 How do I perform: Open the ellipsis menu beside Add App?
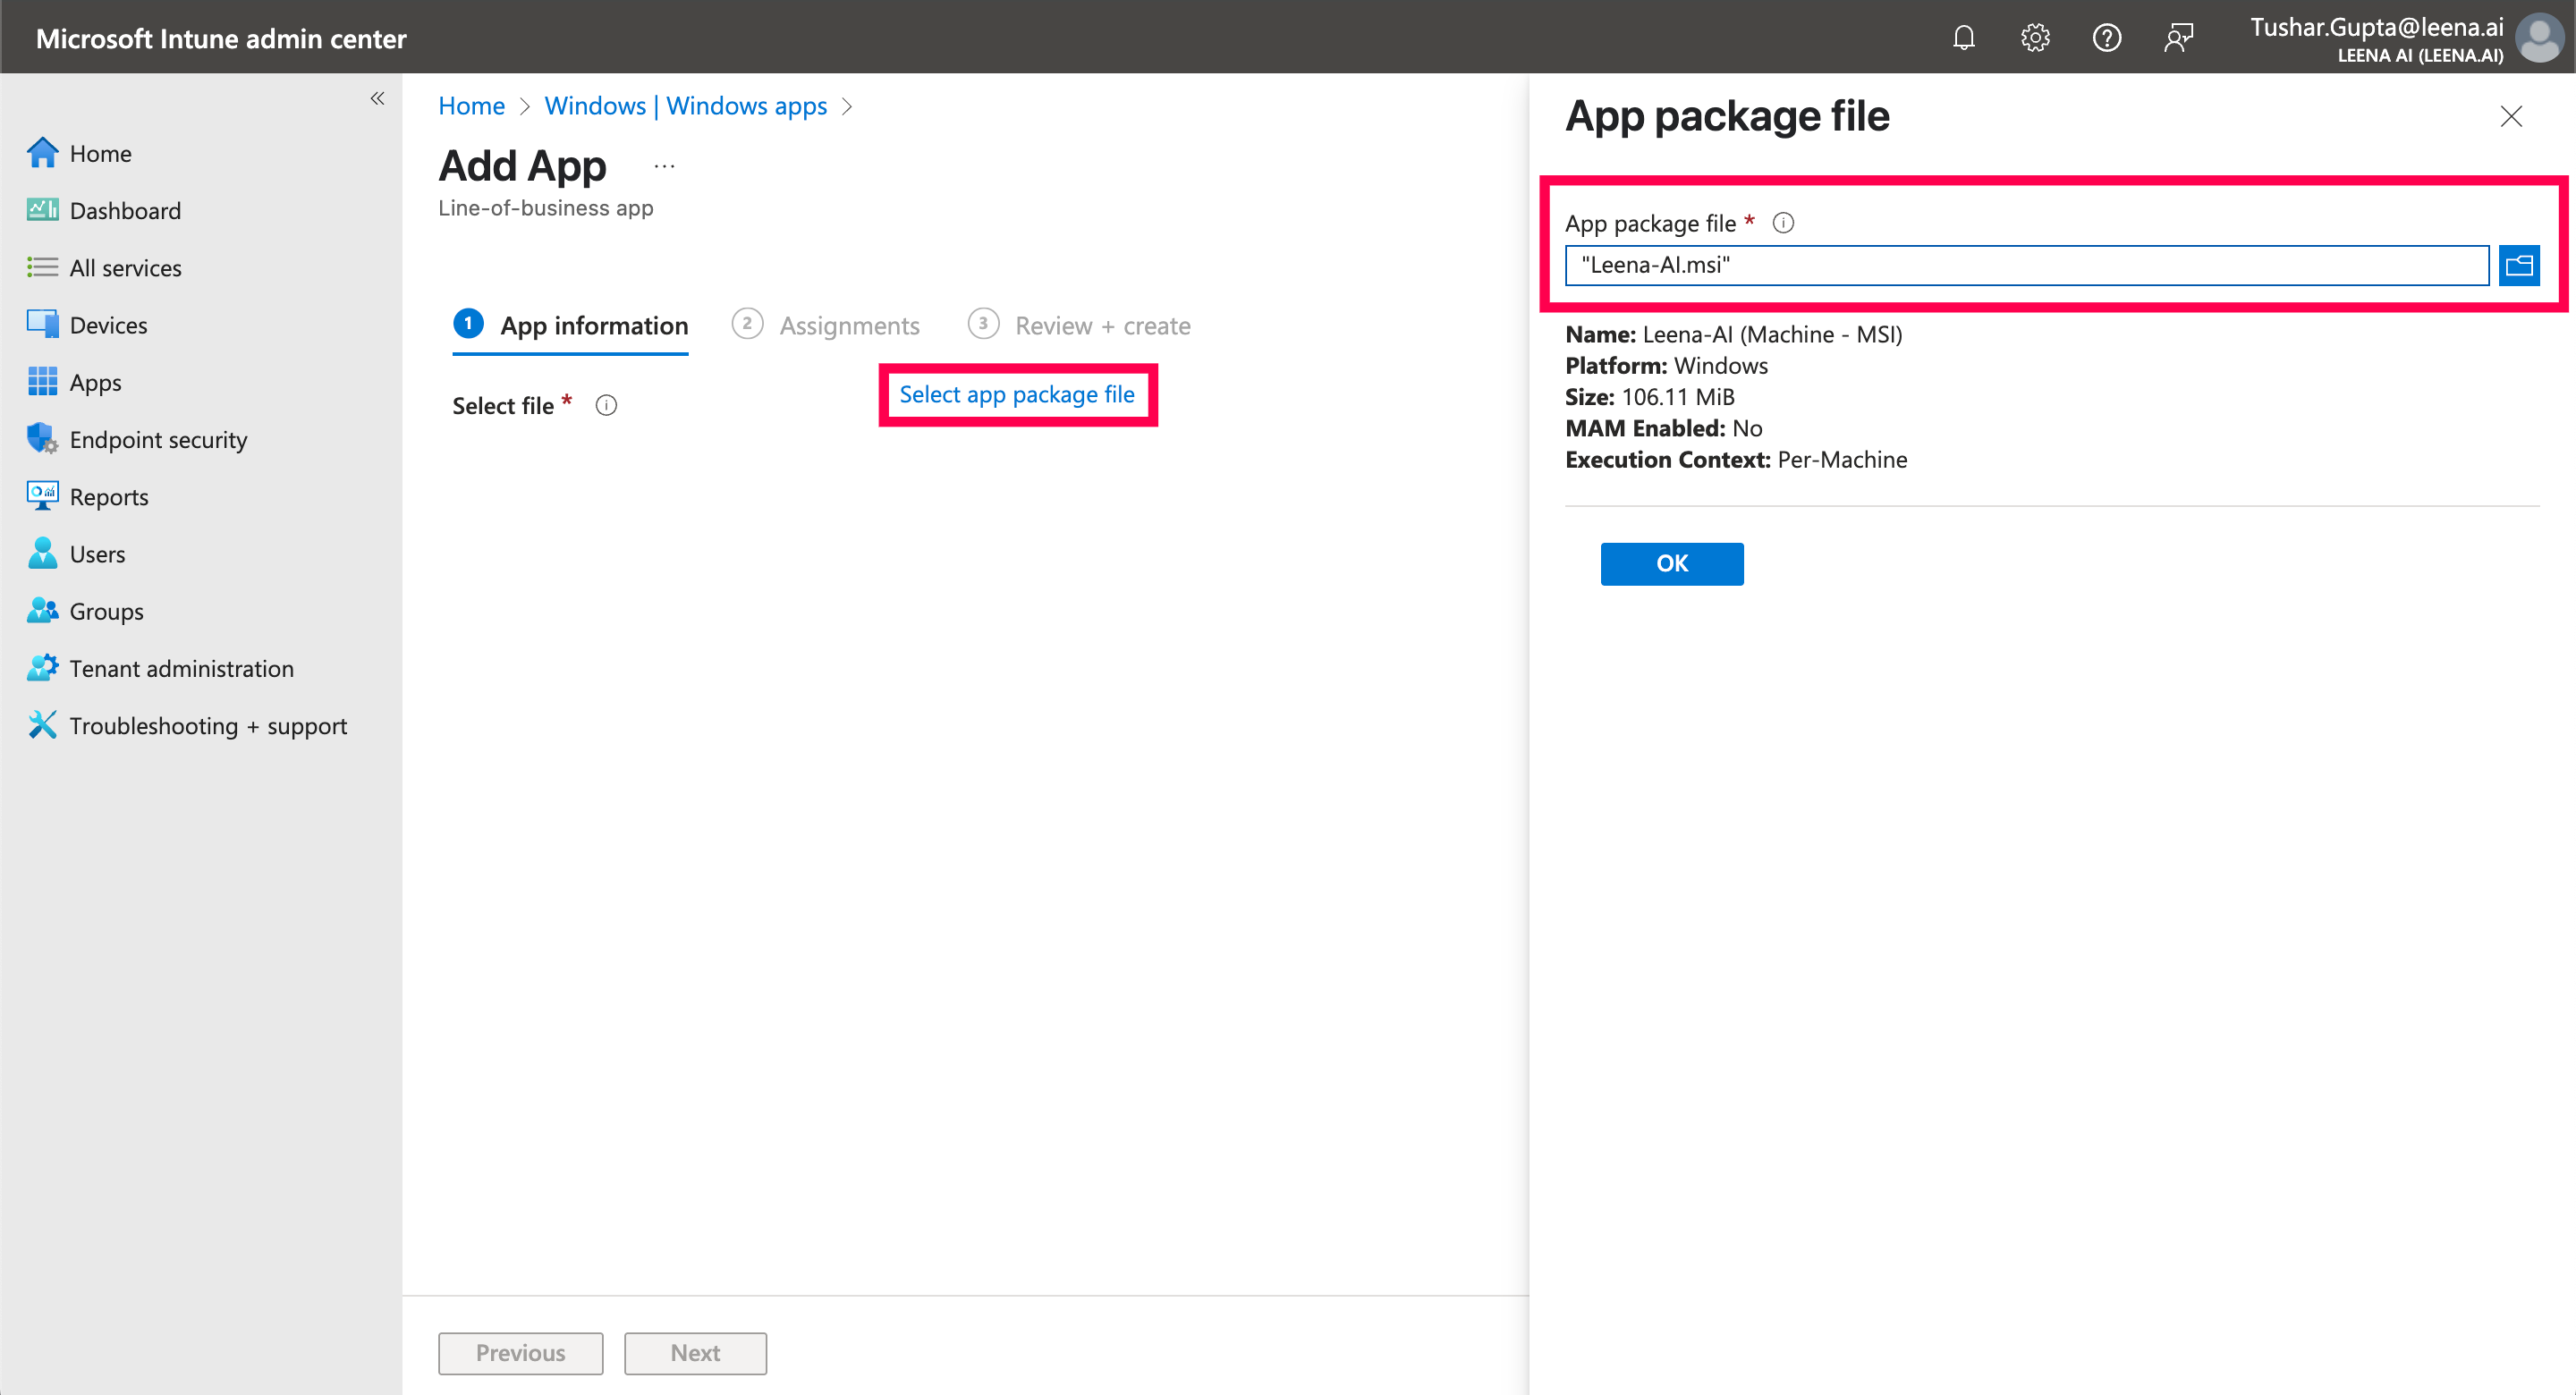[664, 167]
